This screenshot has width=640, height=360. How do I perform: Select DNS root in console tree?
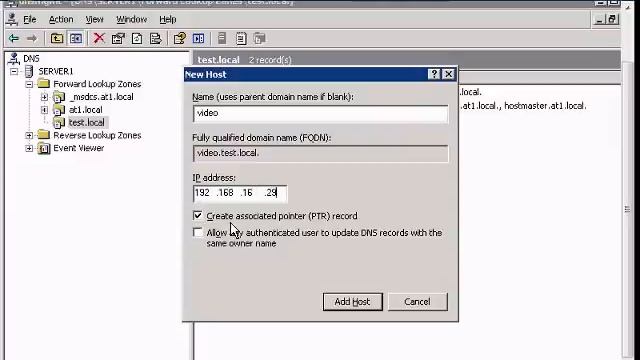[31, 58]
